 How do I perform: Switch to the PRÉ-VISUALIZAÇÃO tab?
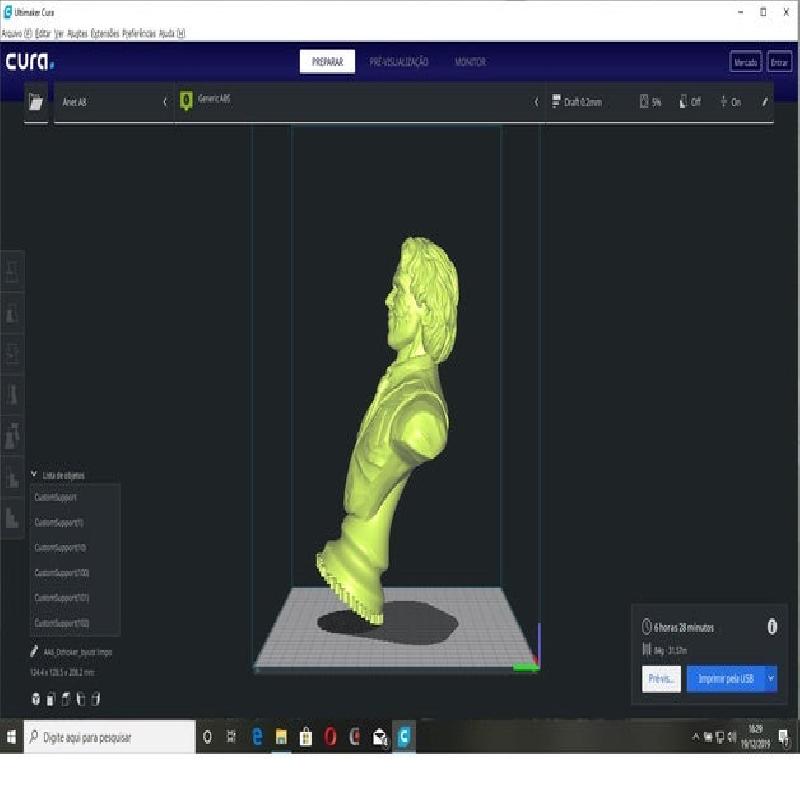point(399,62)
